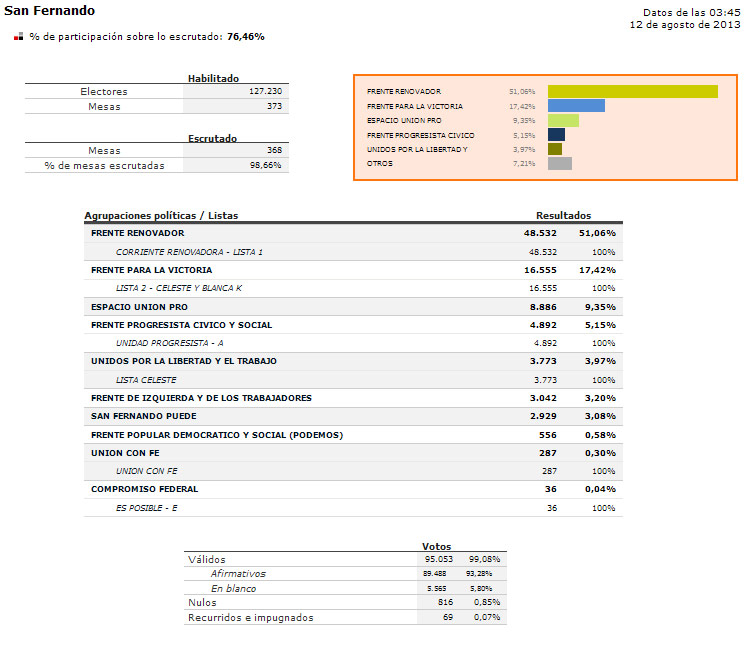Screen dimensions: 750x645
Task: Click the olive Unidos por la Libertad bar
Action: pos(554,149)
